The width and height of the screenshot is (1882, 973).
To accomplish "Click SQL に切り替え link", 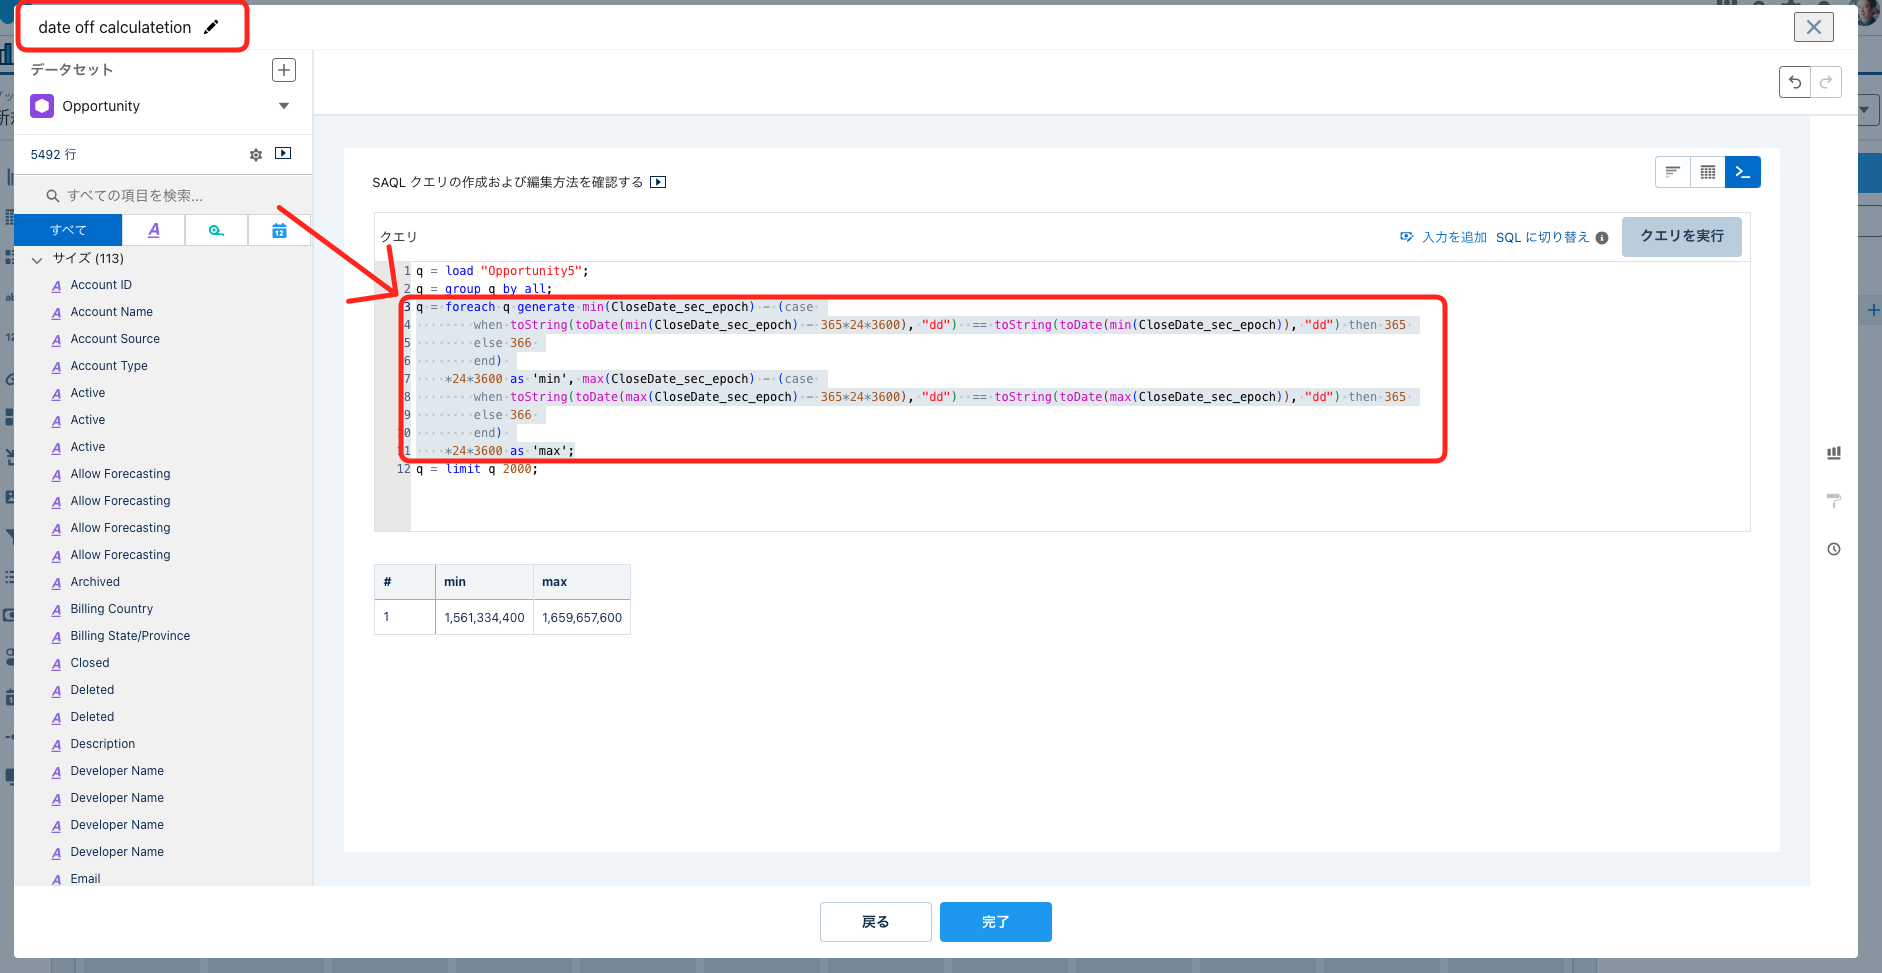I will pos(1542,237).
